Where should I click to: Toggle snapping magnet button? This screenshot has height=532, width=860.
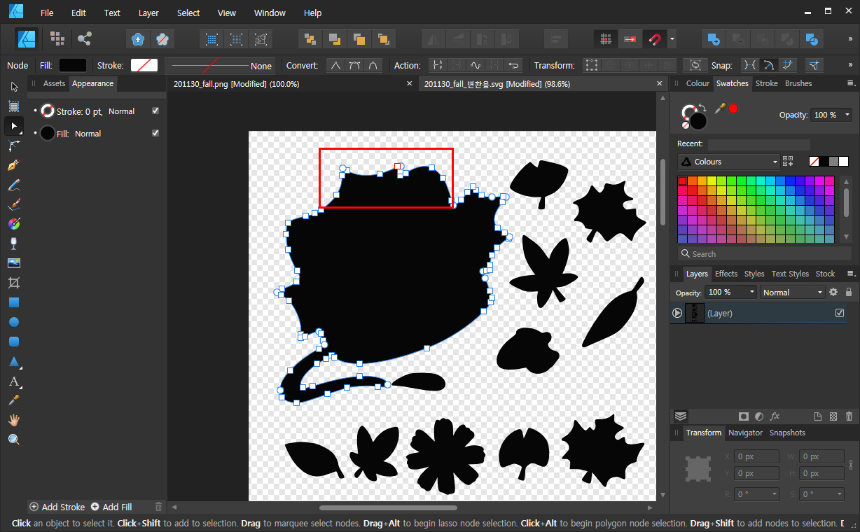pos(654,39)
